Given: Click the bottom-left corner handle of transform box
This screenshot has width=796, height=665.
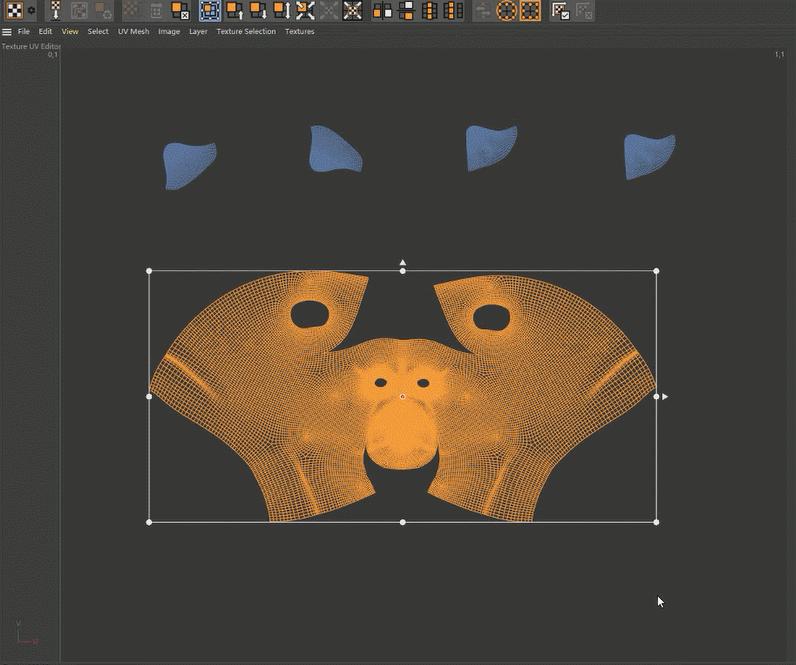Looking at the screenshot, I should click(149, 522).
